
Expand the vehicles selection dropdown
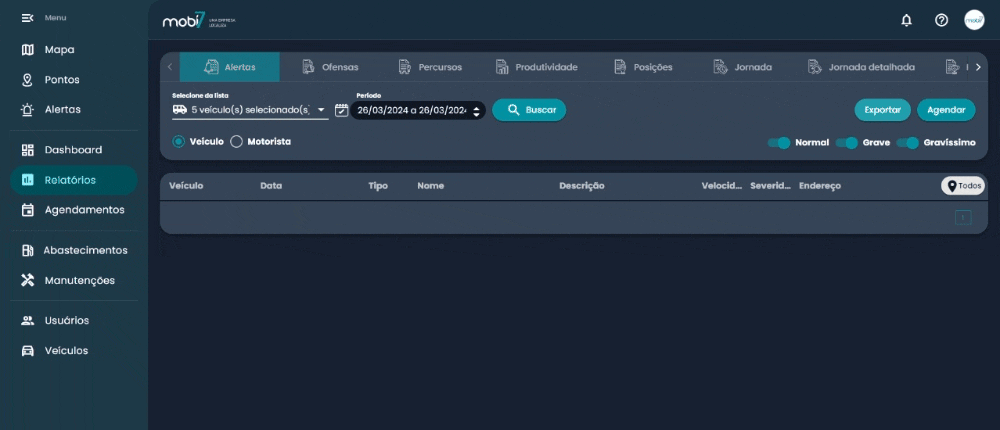point(321,110)
